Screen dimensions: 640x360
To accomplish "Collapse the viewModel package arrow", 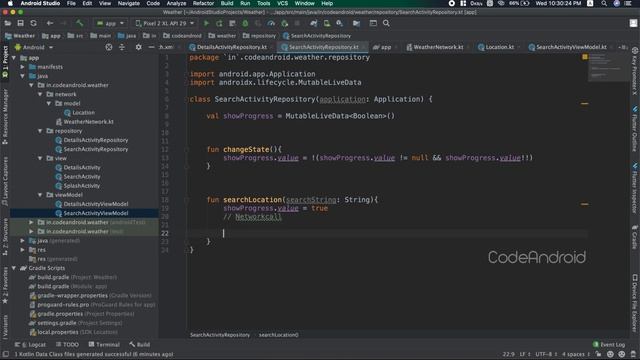I will point(40,195).
